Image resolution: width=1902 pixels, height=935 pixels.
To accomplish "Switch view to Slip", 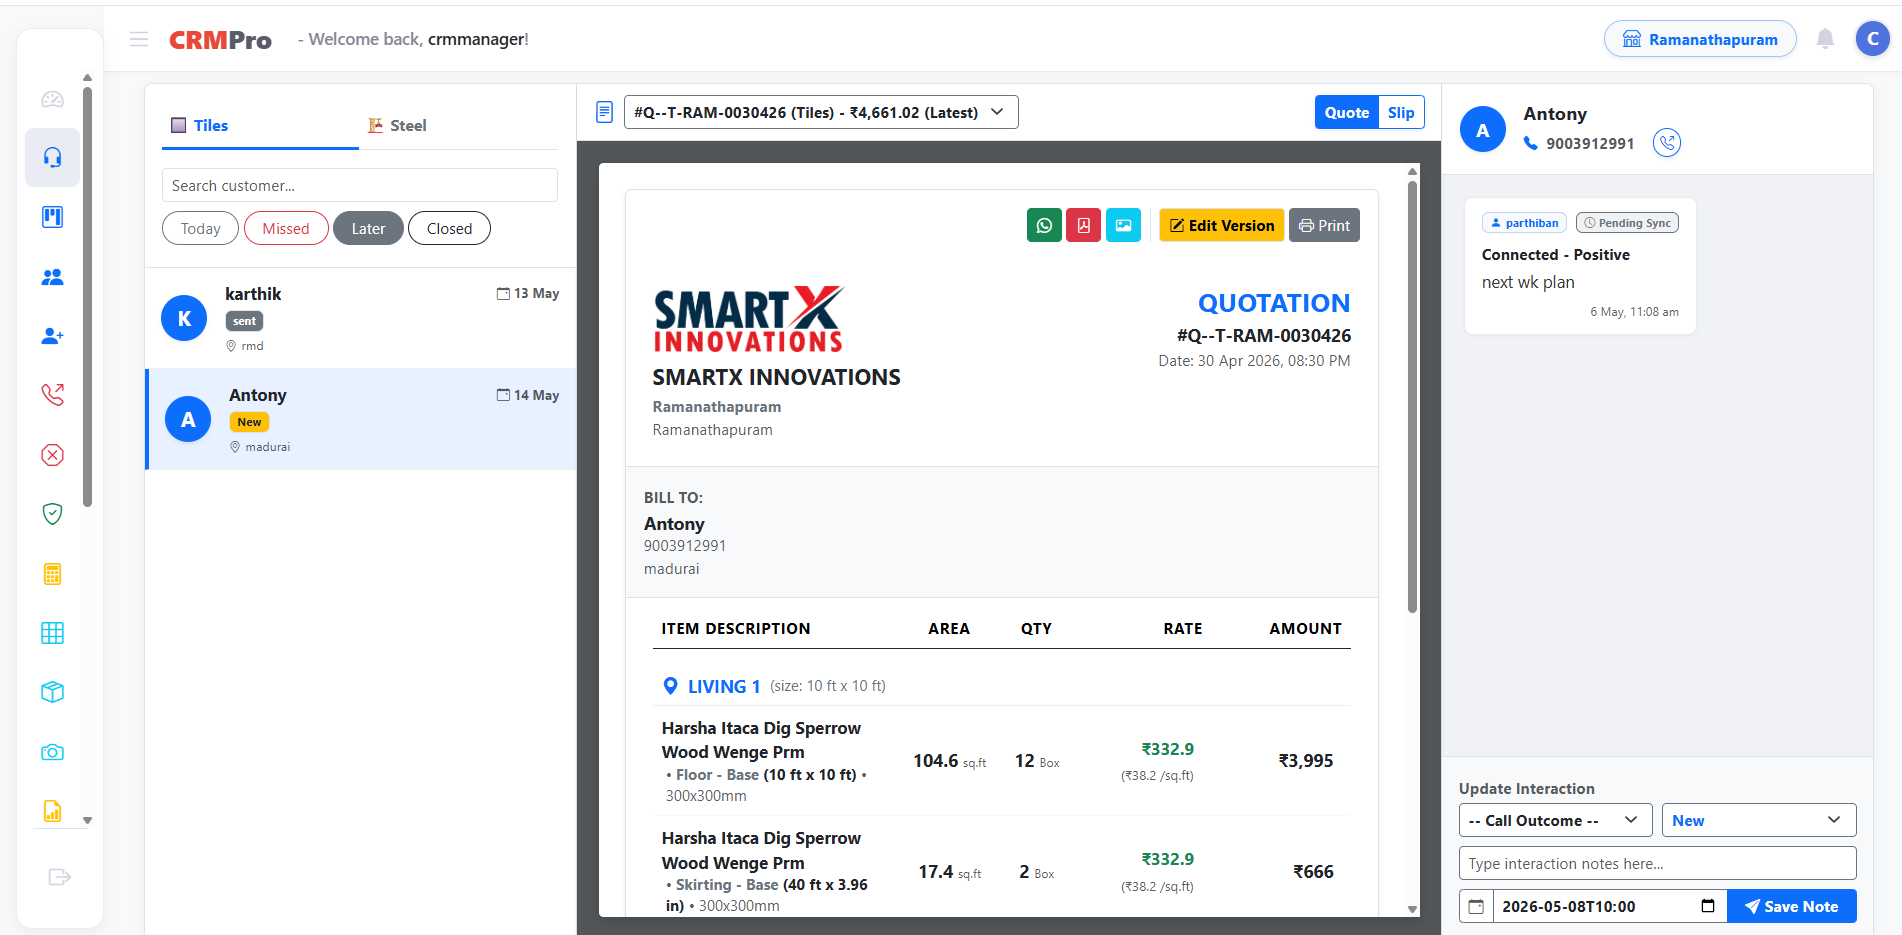I will tap(1401, 112).
